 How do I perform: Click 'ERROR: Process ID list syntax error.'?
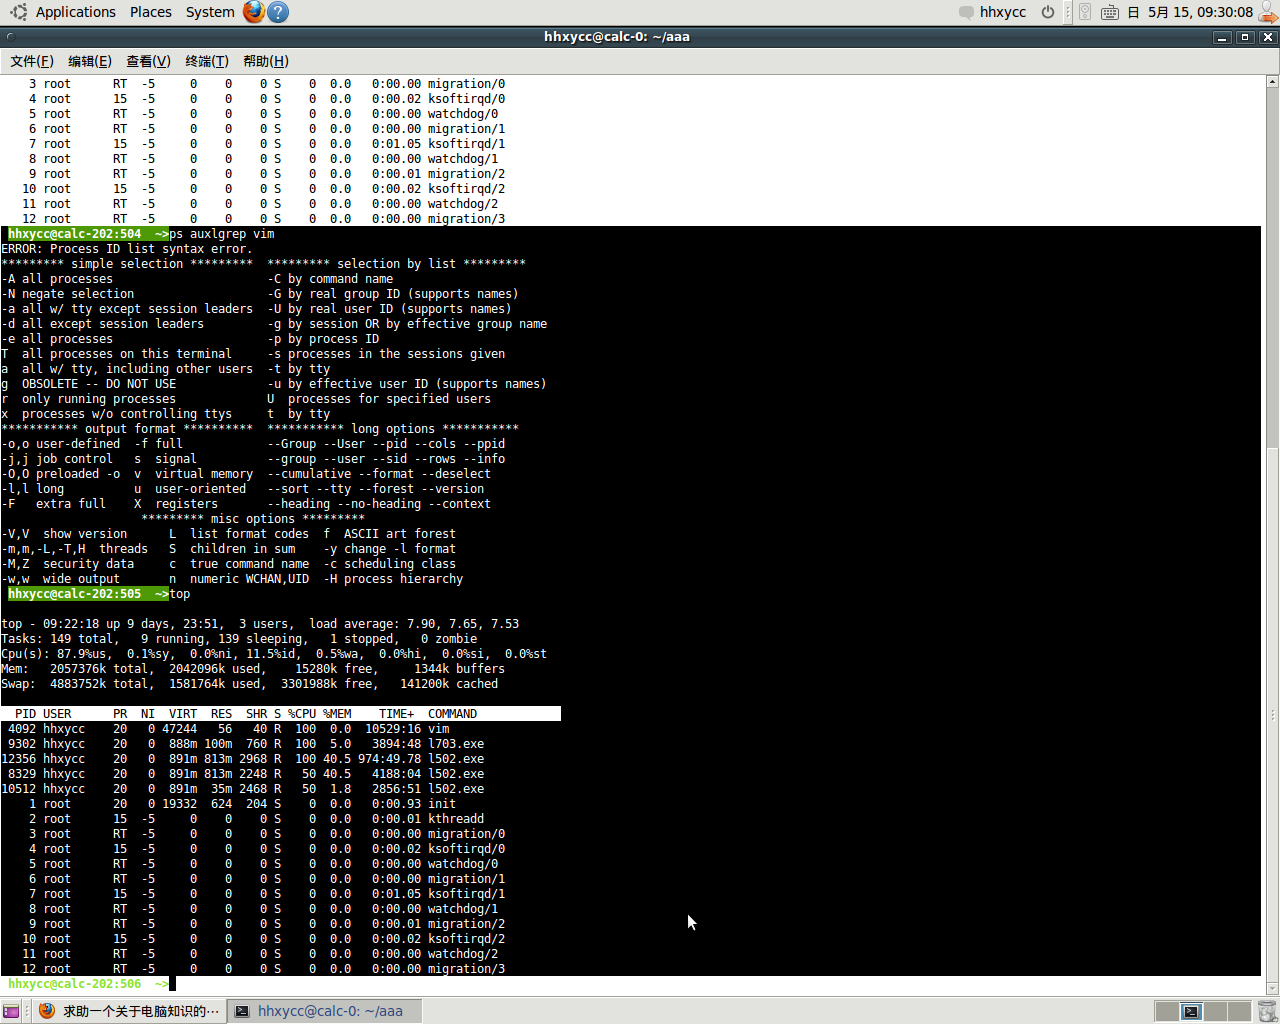[x=126, y=249]
